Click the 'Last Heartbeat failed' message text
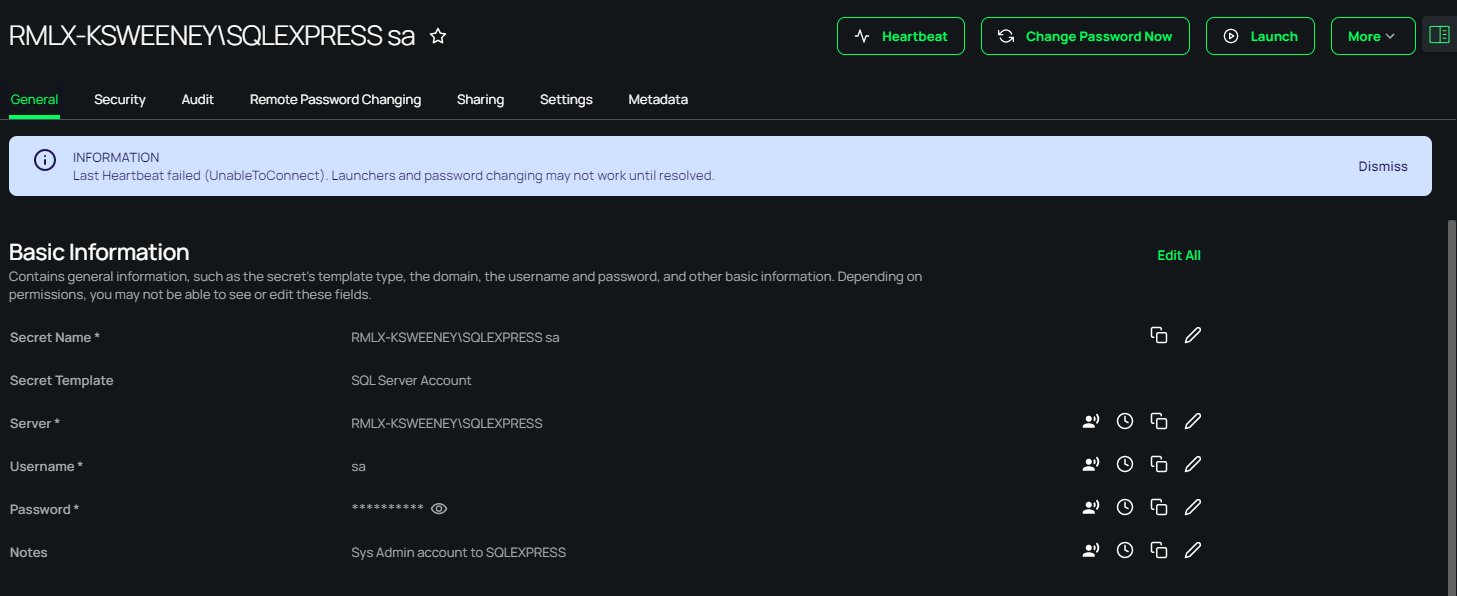 (393, 176)
